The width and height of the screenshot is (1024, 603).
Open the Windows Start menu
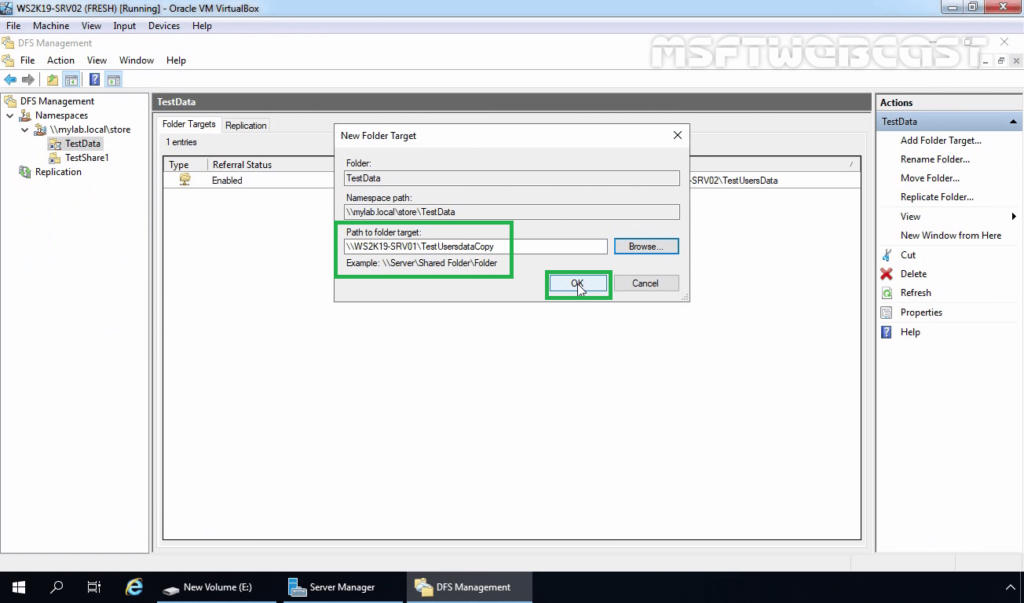pos(18,587)
